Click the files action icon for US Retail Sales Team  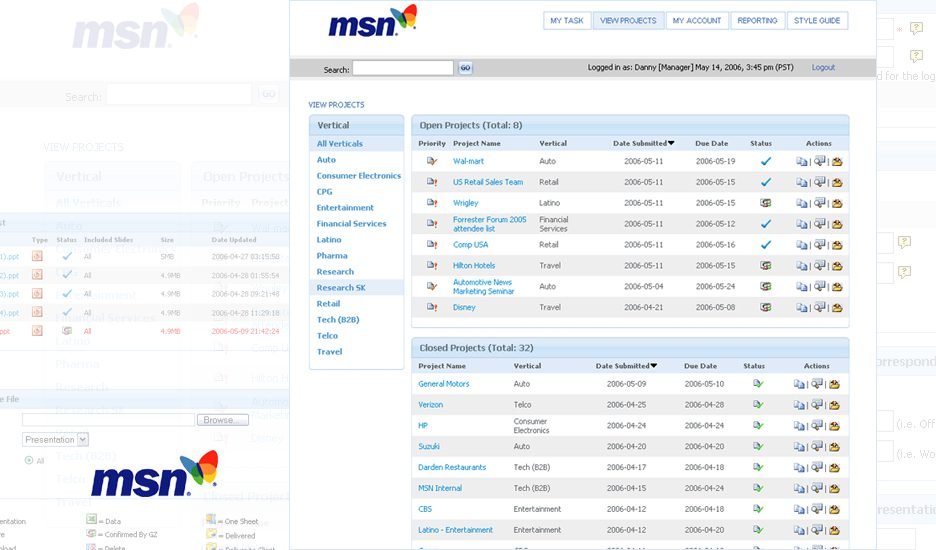coord(801,182)
